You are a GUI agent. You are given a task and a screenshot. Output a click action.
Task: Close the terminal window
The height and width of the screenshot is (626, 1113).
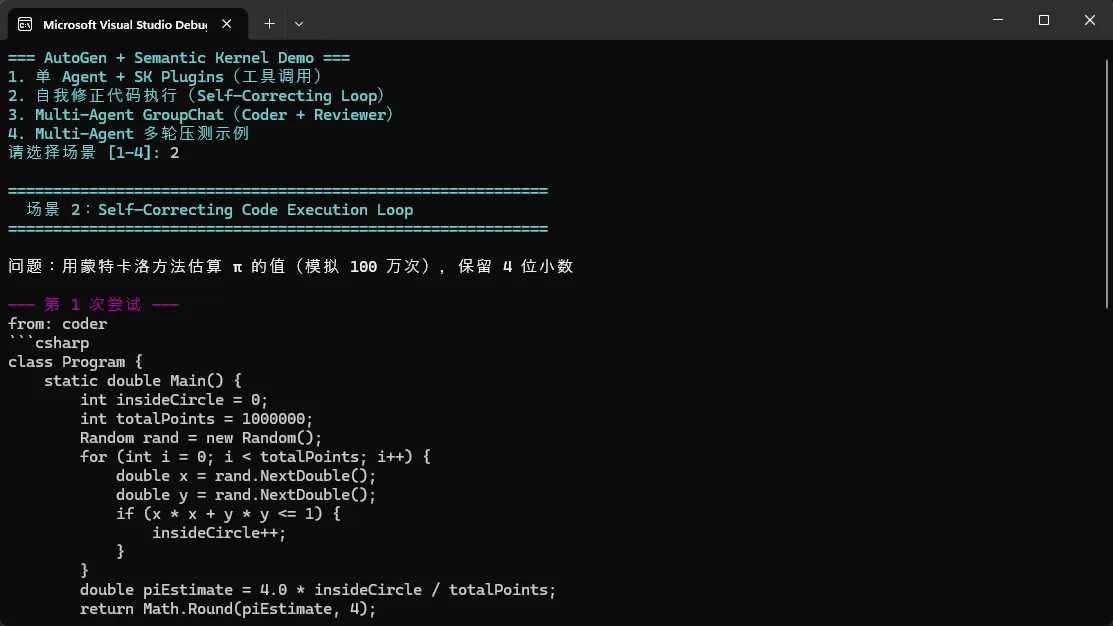1090,20
